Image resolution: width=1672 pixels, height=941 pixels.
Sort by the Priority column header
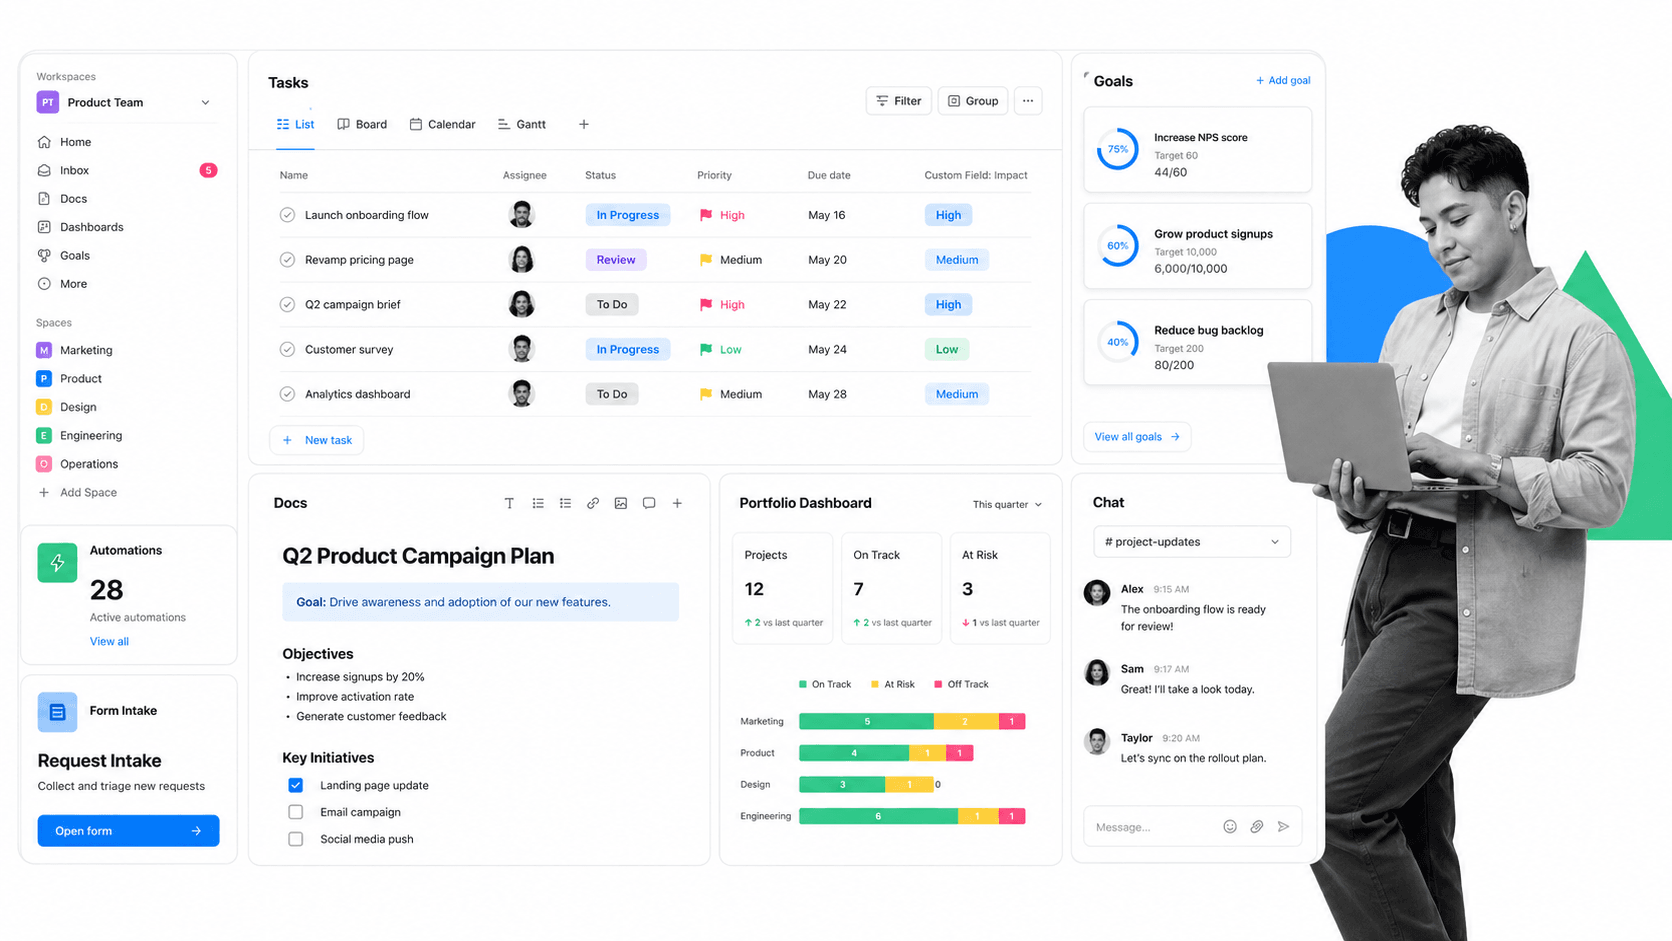714,175
